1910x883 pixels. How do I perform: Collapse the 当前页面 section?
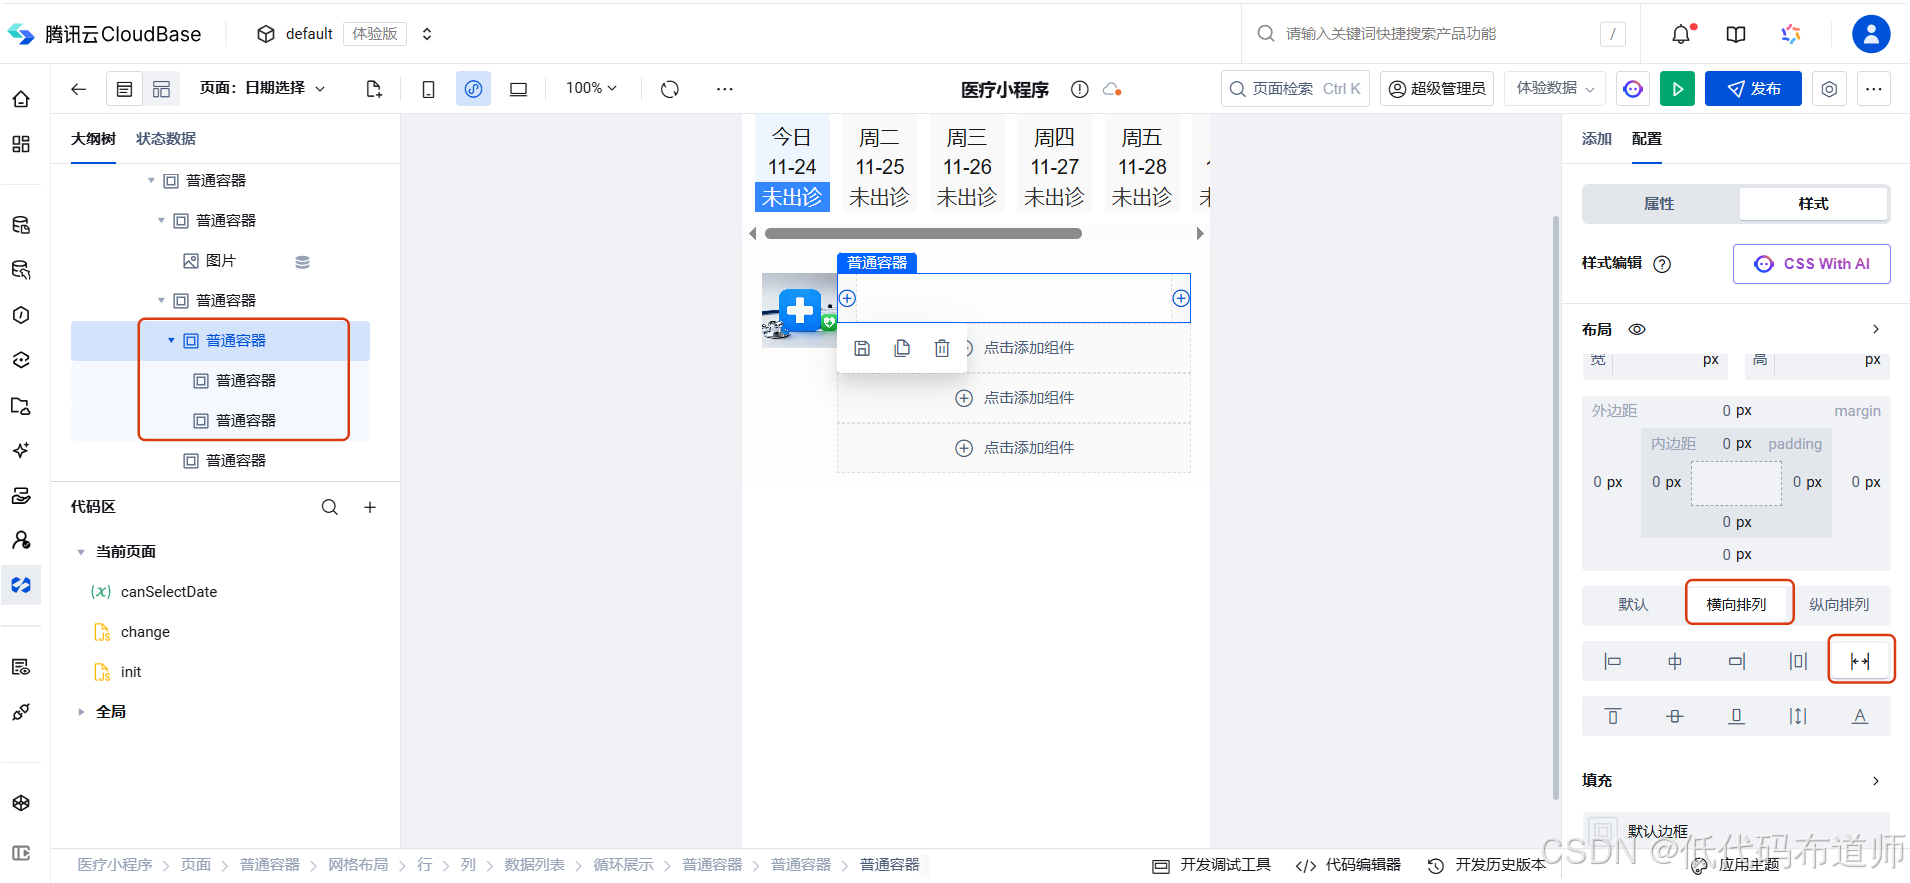(81, 552)
